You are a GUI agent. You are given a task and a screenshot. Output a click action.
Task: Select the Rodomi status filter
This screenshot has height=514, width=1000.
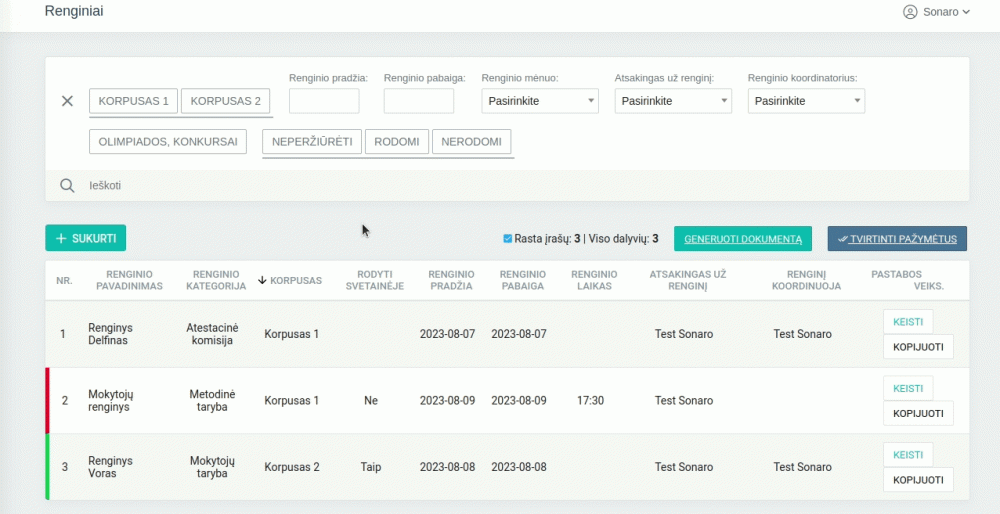397,142
